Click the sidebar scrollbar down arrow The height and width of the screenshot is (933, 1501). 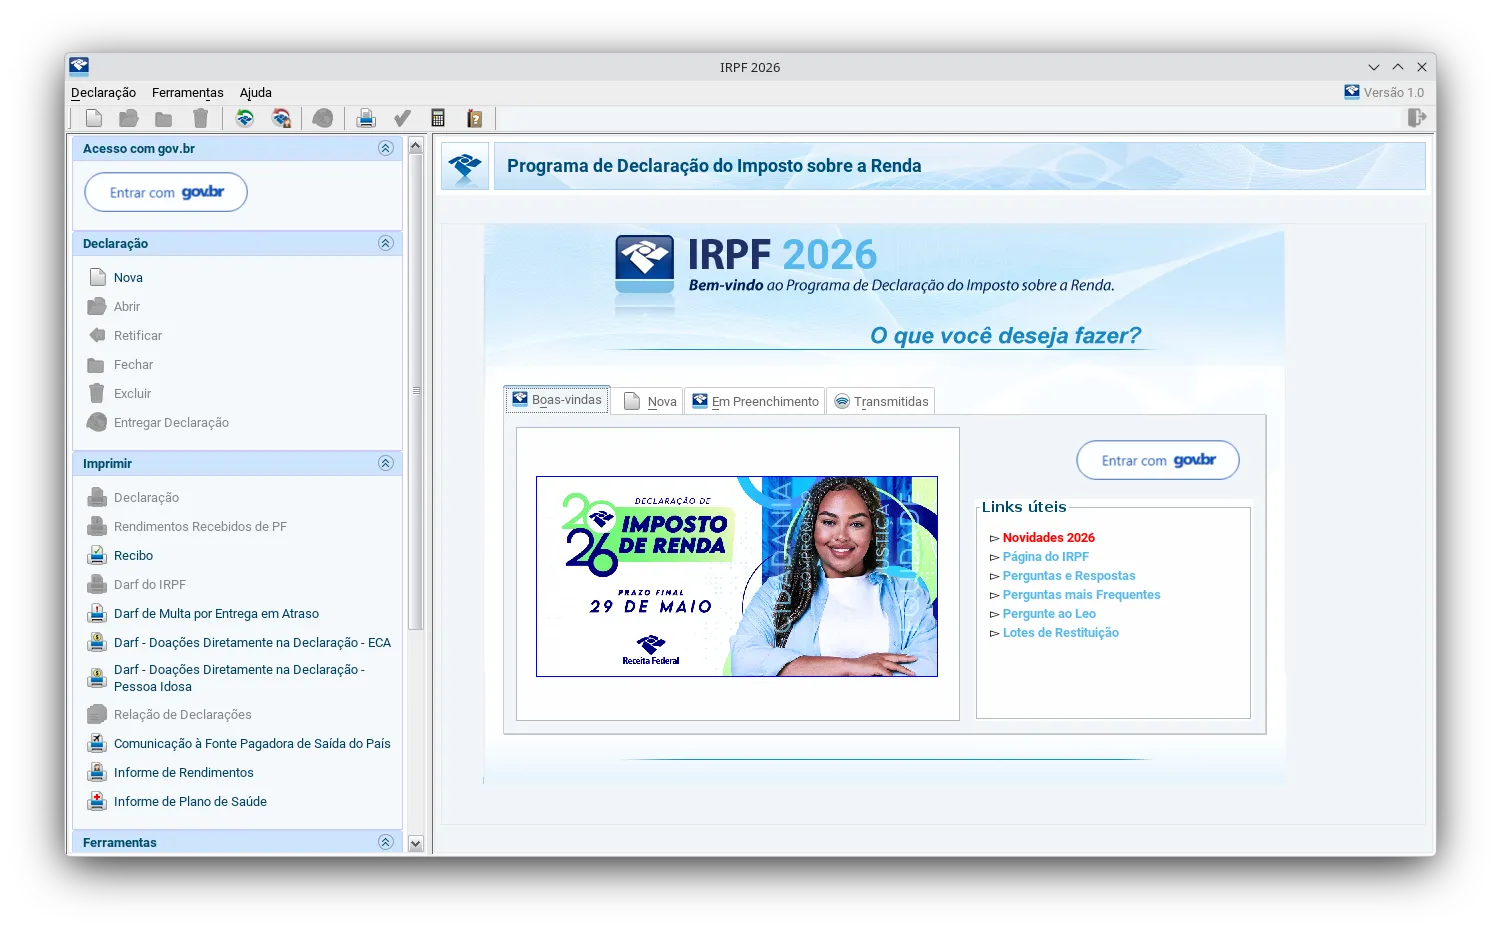tap(416, 844)
